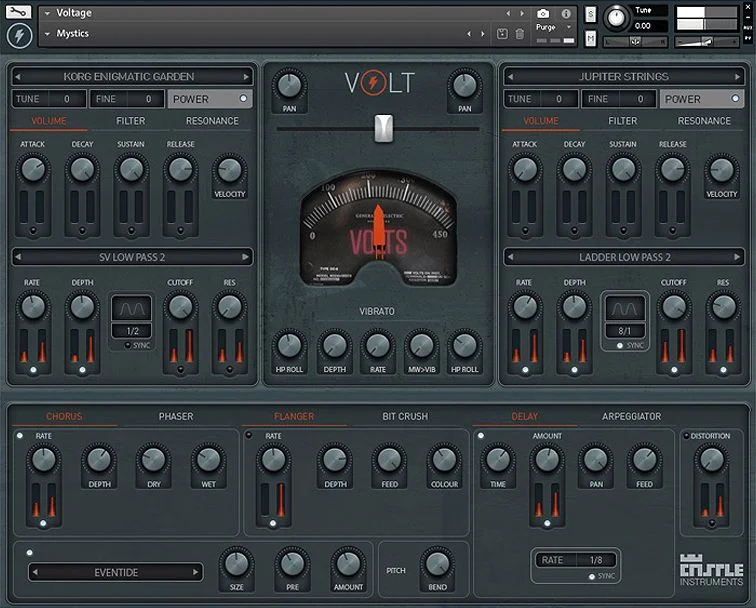The width and height of the screenshot is (756, 608).
Task: Open SV Low Pass 2 filter selector
Action: pyautogui.click(x=132, y=257)
